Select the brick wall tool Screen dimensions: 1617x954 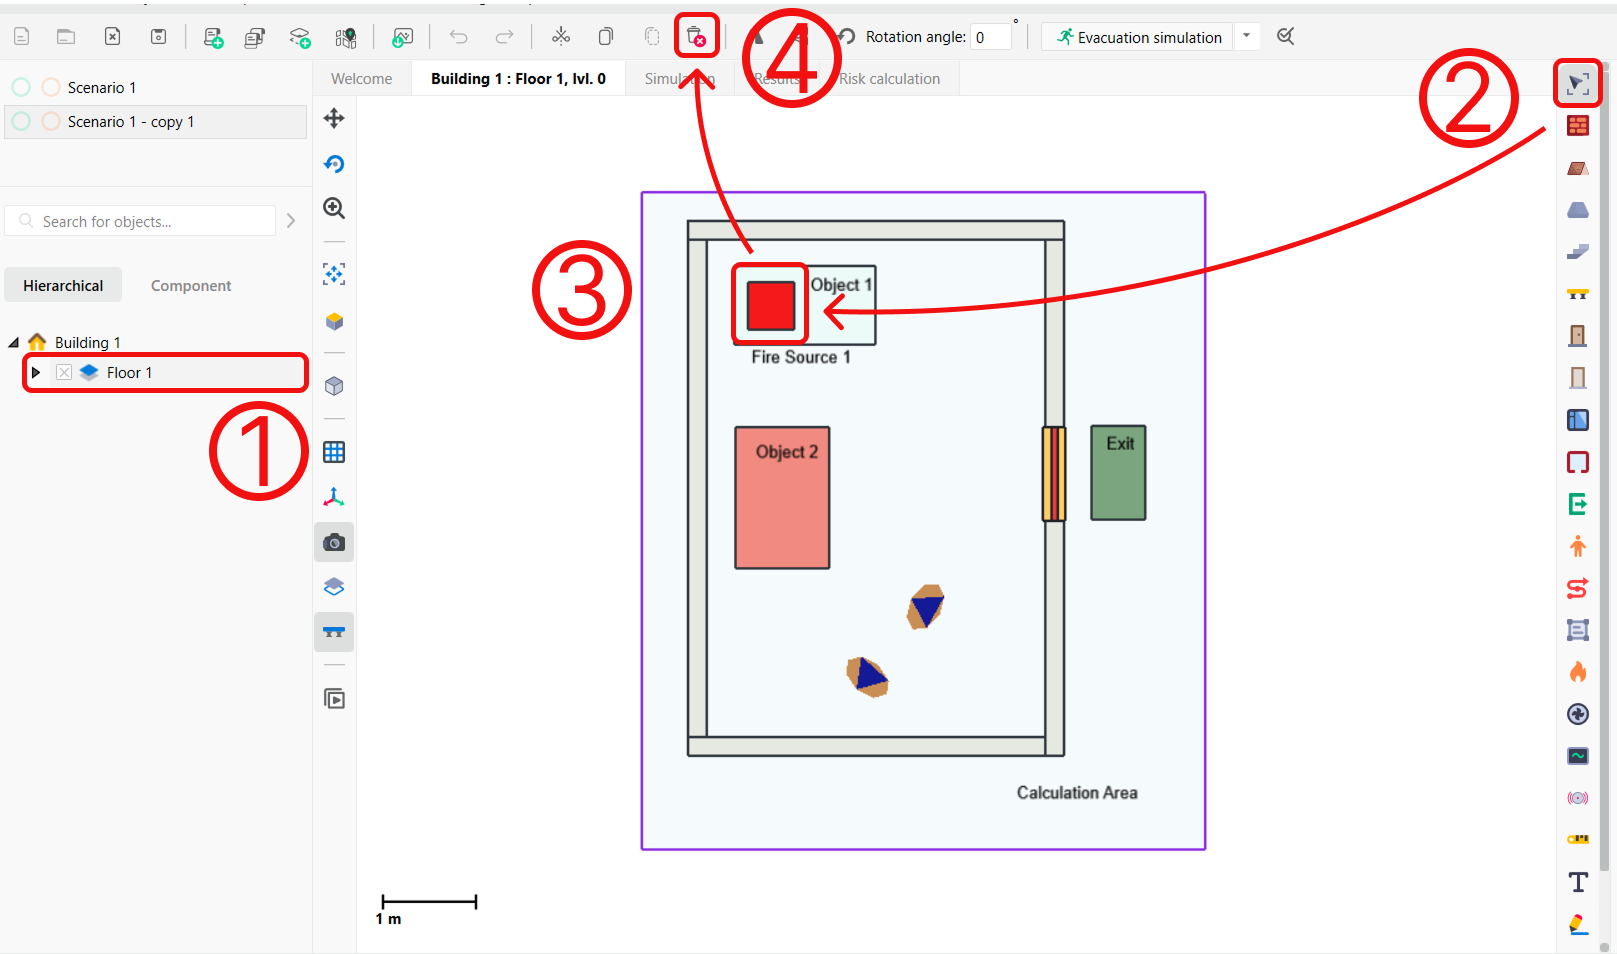click(x=1577, y=126)
